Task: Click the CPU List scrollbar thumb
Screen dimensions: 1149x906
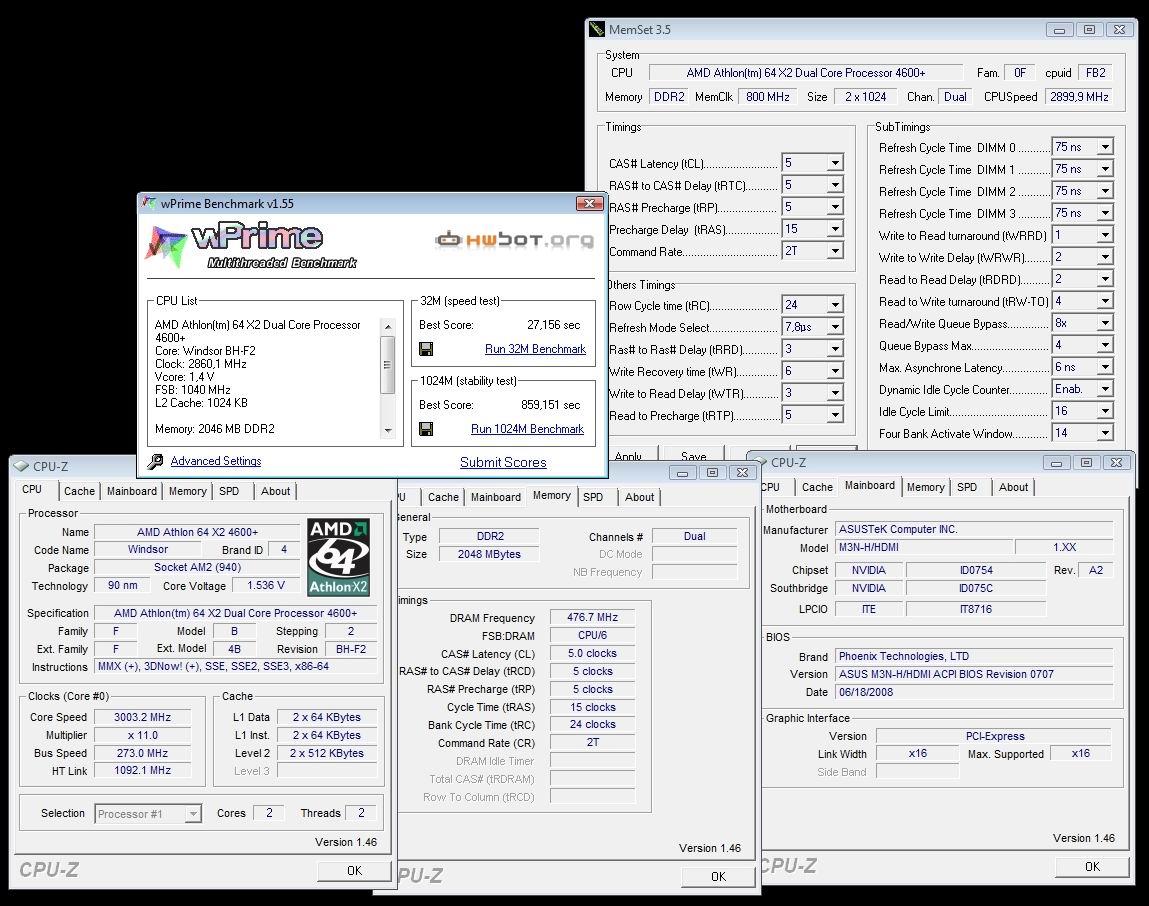Action: pos(388,364)
